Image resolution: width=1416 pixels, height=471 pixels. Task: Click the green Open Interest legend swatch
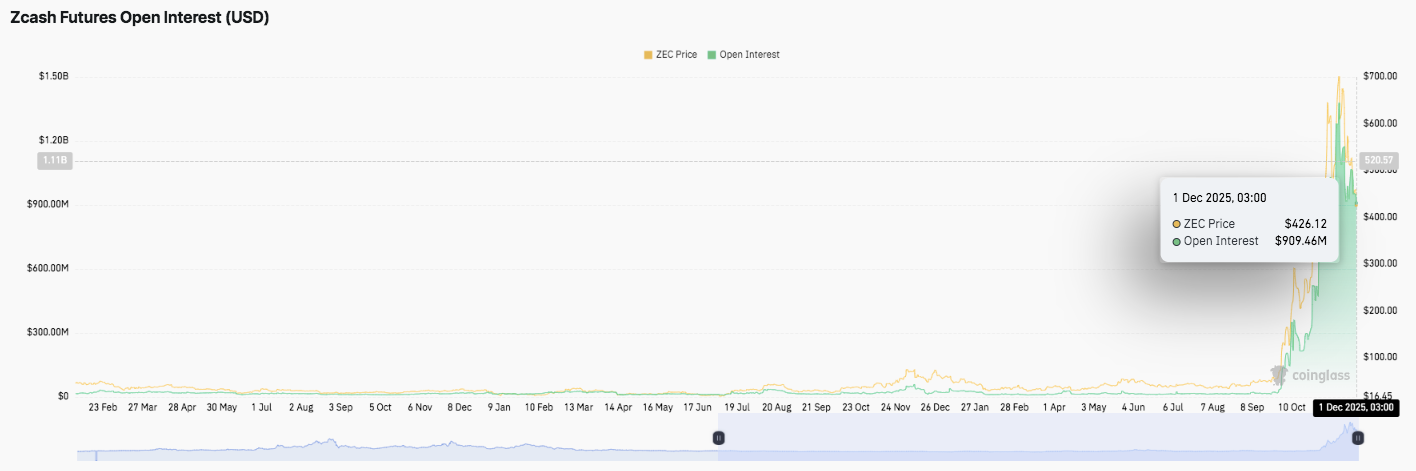click(712, 54)
